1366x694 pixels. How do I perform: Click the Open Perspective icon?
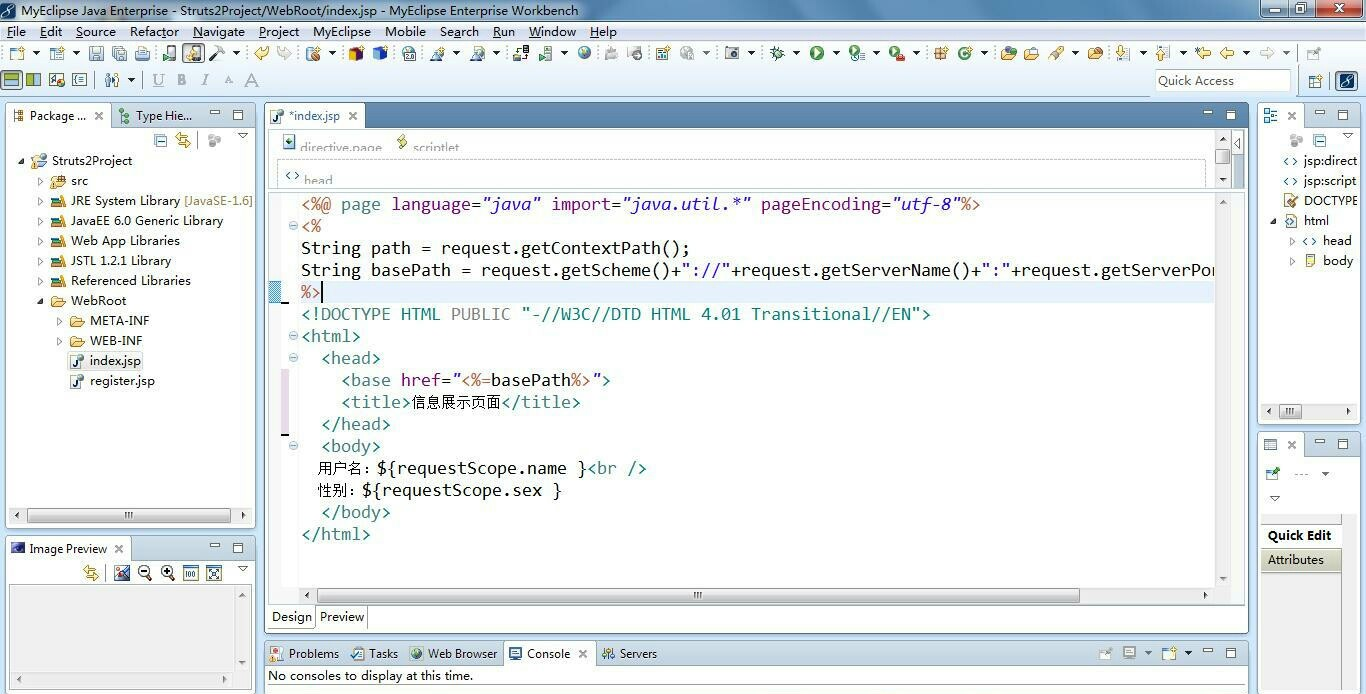(1315, 81)
